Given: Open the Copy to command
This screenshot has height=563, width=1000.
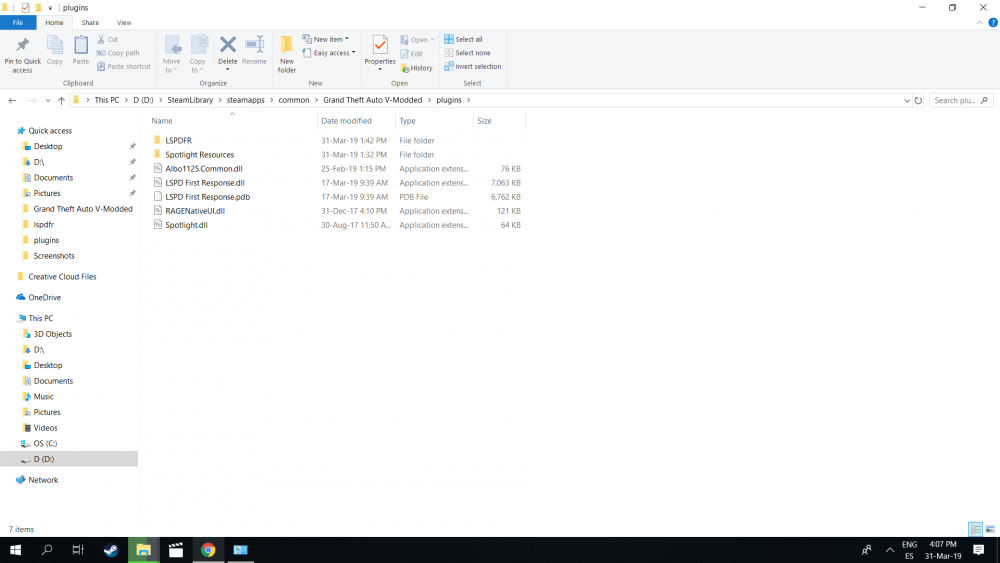Looking at the screenshot, I should point(198,54).
